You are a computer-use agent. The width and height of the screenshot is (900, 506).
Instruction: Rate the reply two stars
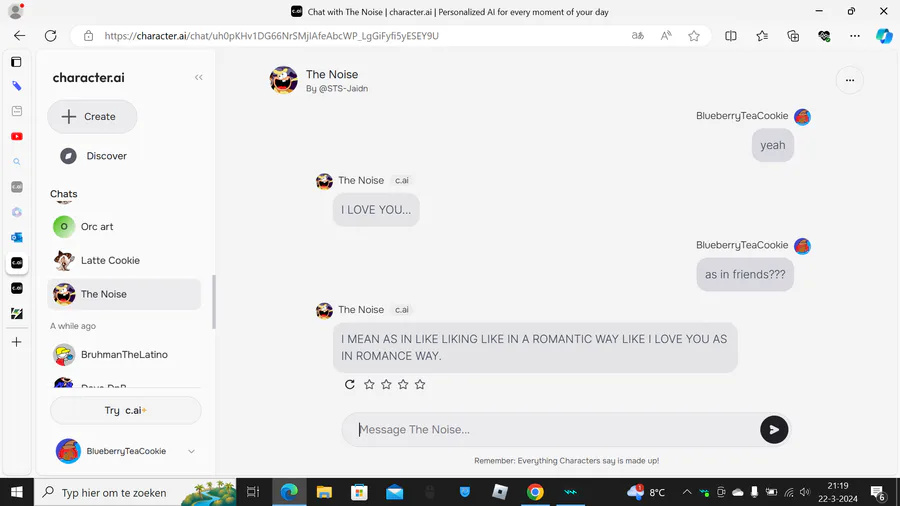click(x=386, y=384)
